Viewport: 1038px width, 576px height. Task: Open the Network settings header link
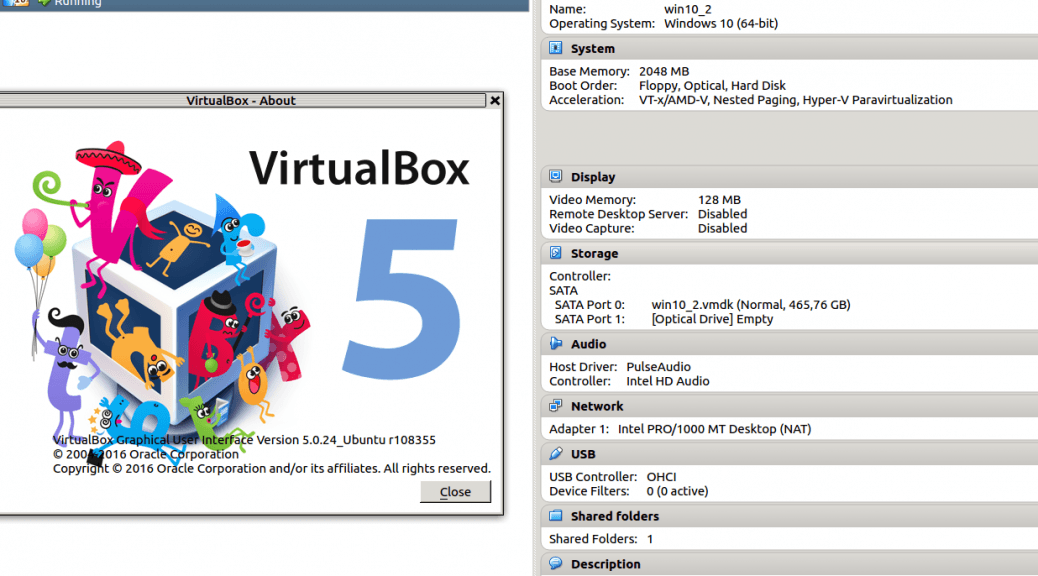coord(597,406)
